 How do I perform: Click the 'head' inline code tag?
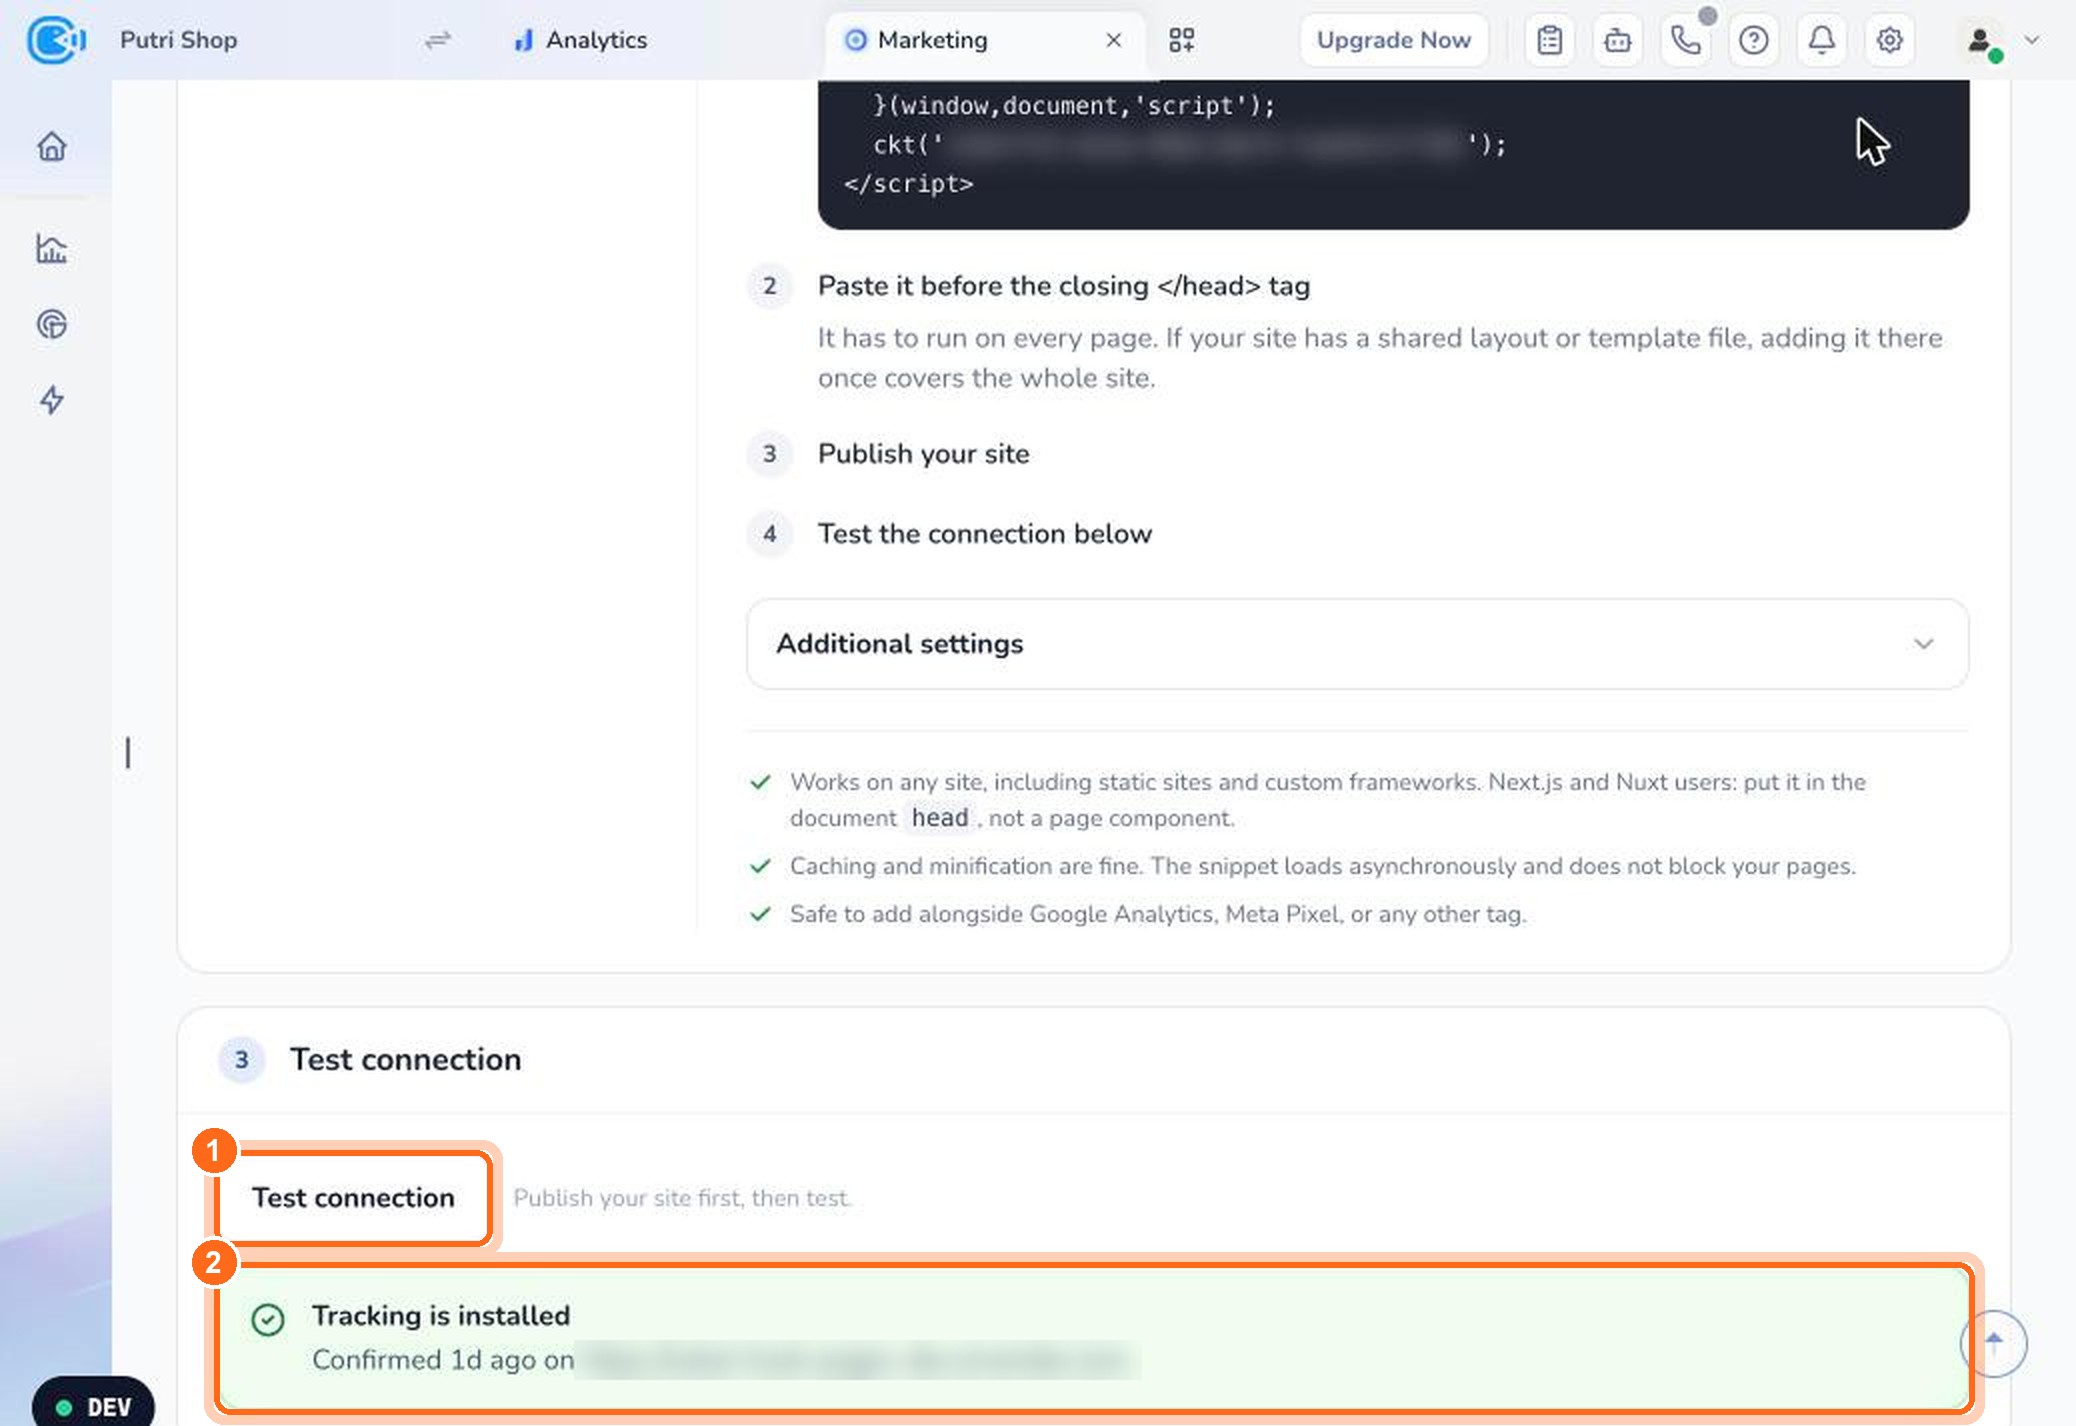pyautogui.click(x=940, y=818)
